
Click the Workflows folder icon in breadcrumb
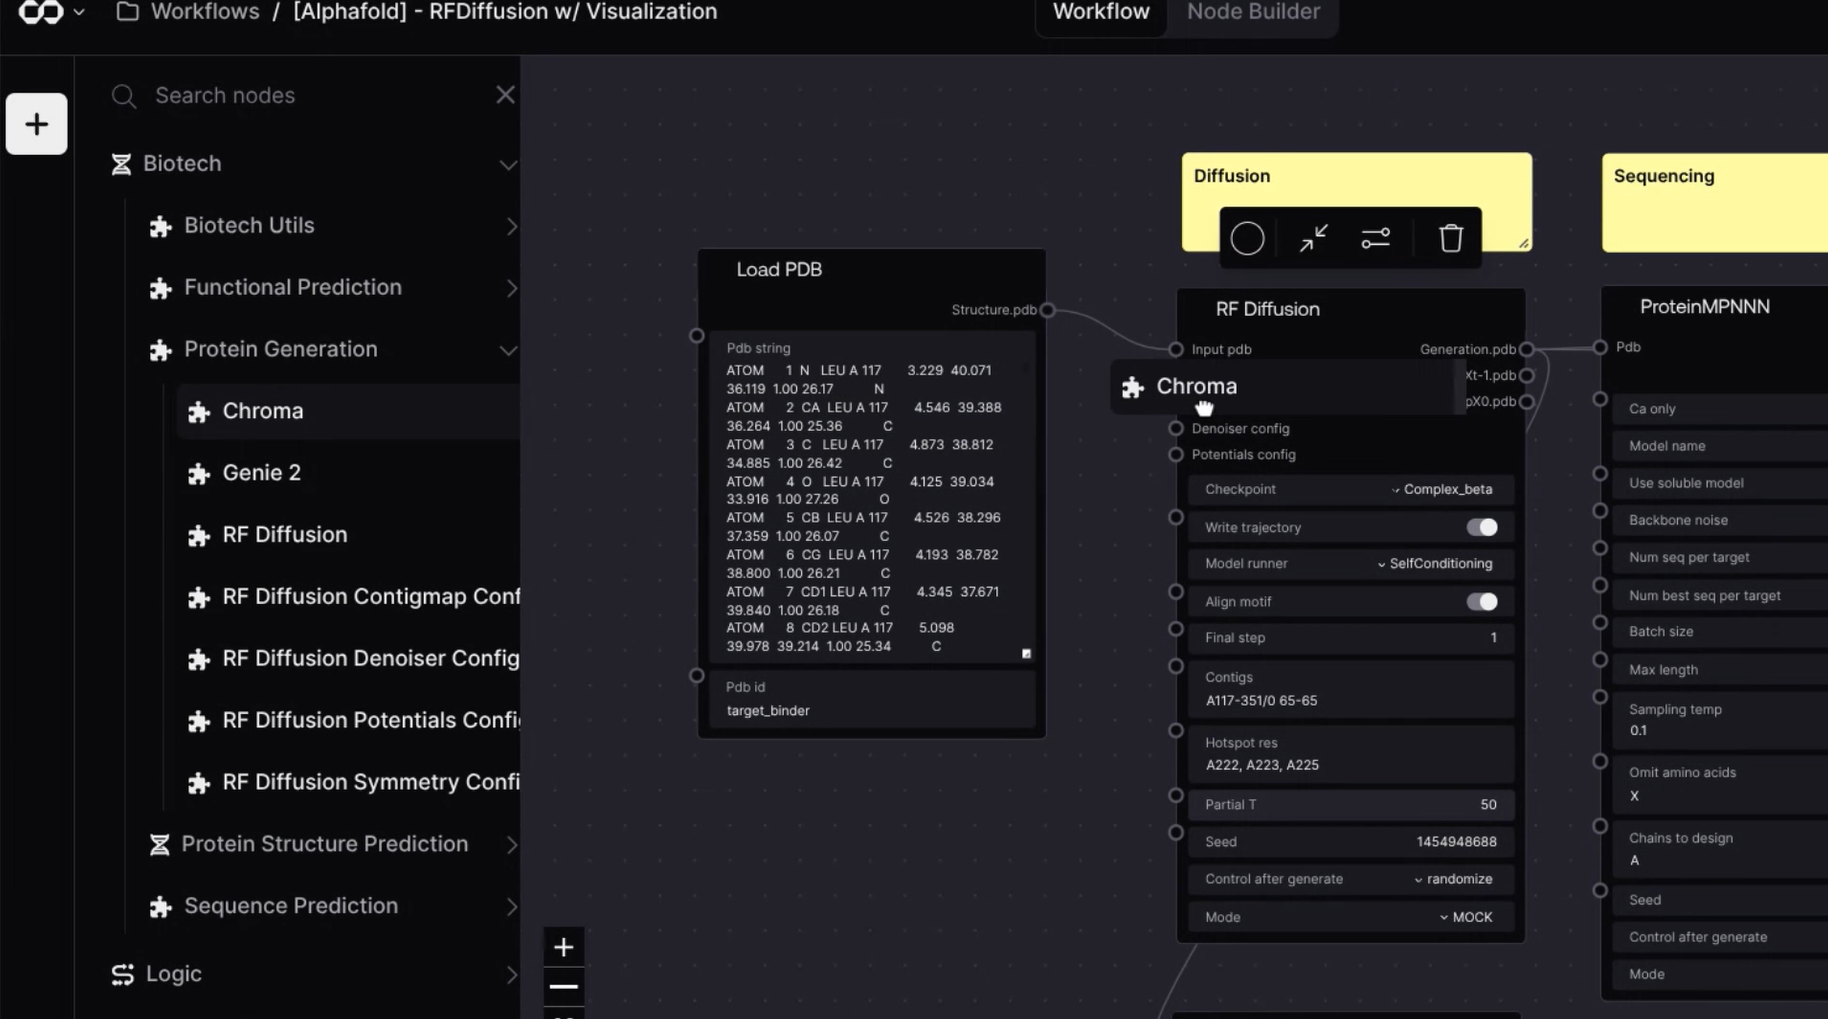tap(127, 12)
